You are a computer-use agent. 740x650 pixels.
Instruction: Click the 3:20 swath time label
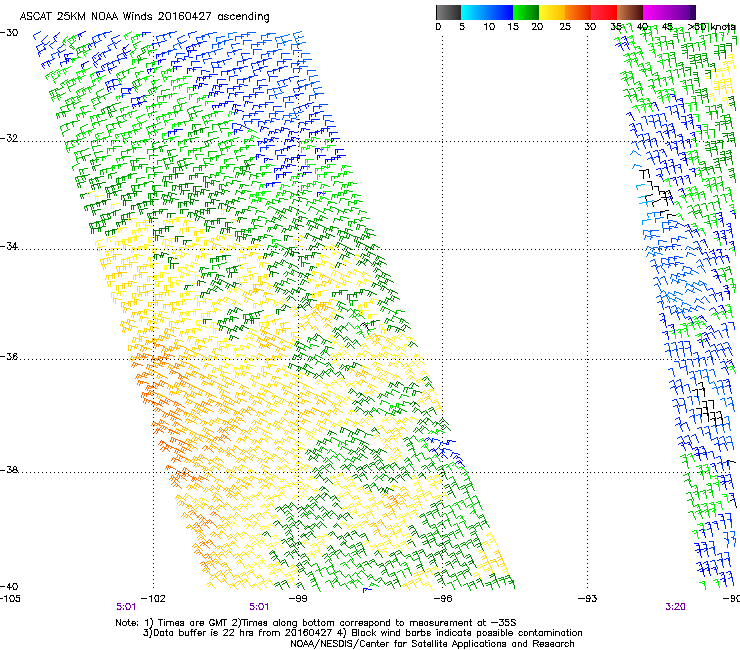(x=675, y=607)
